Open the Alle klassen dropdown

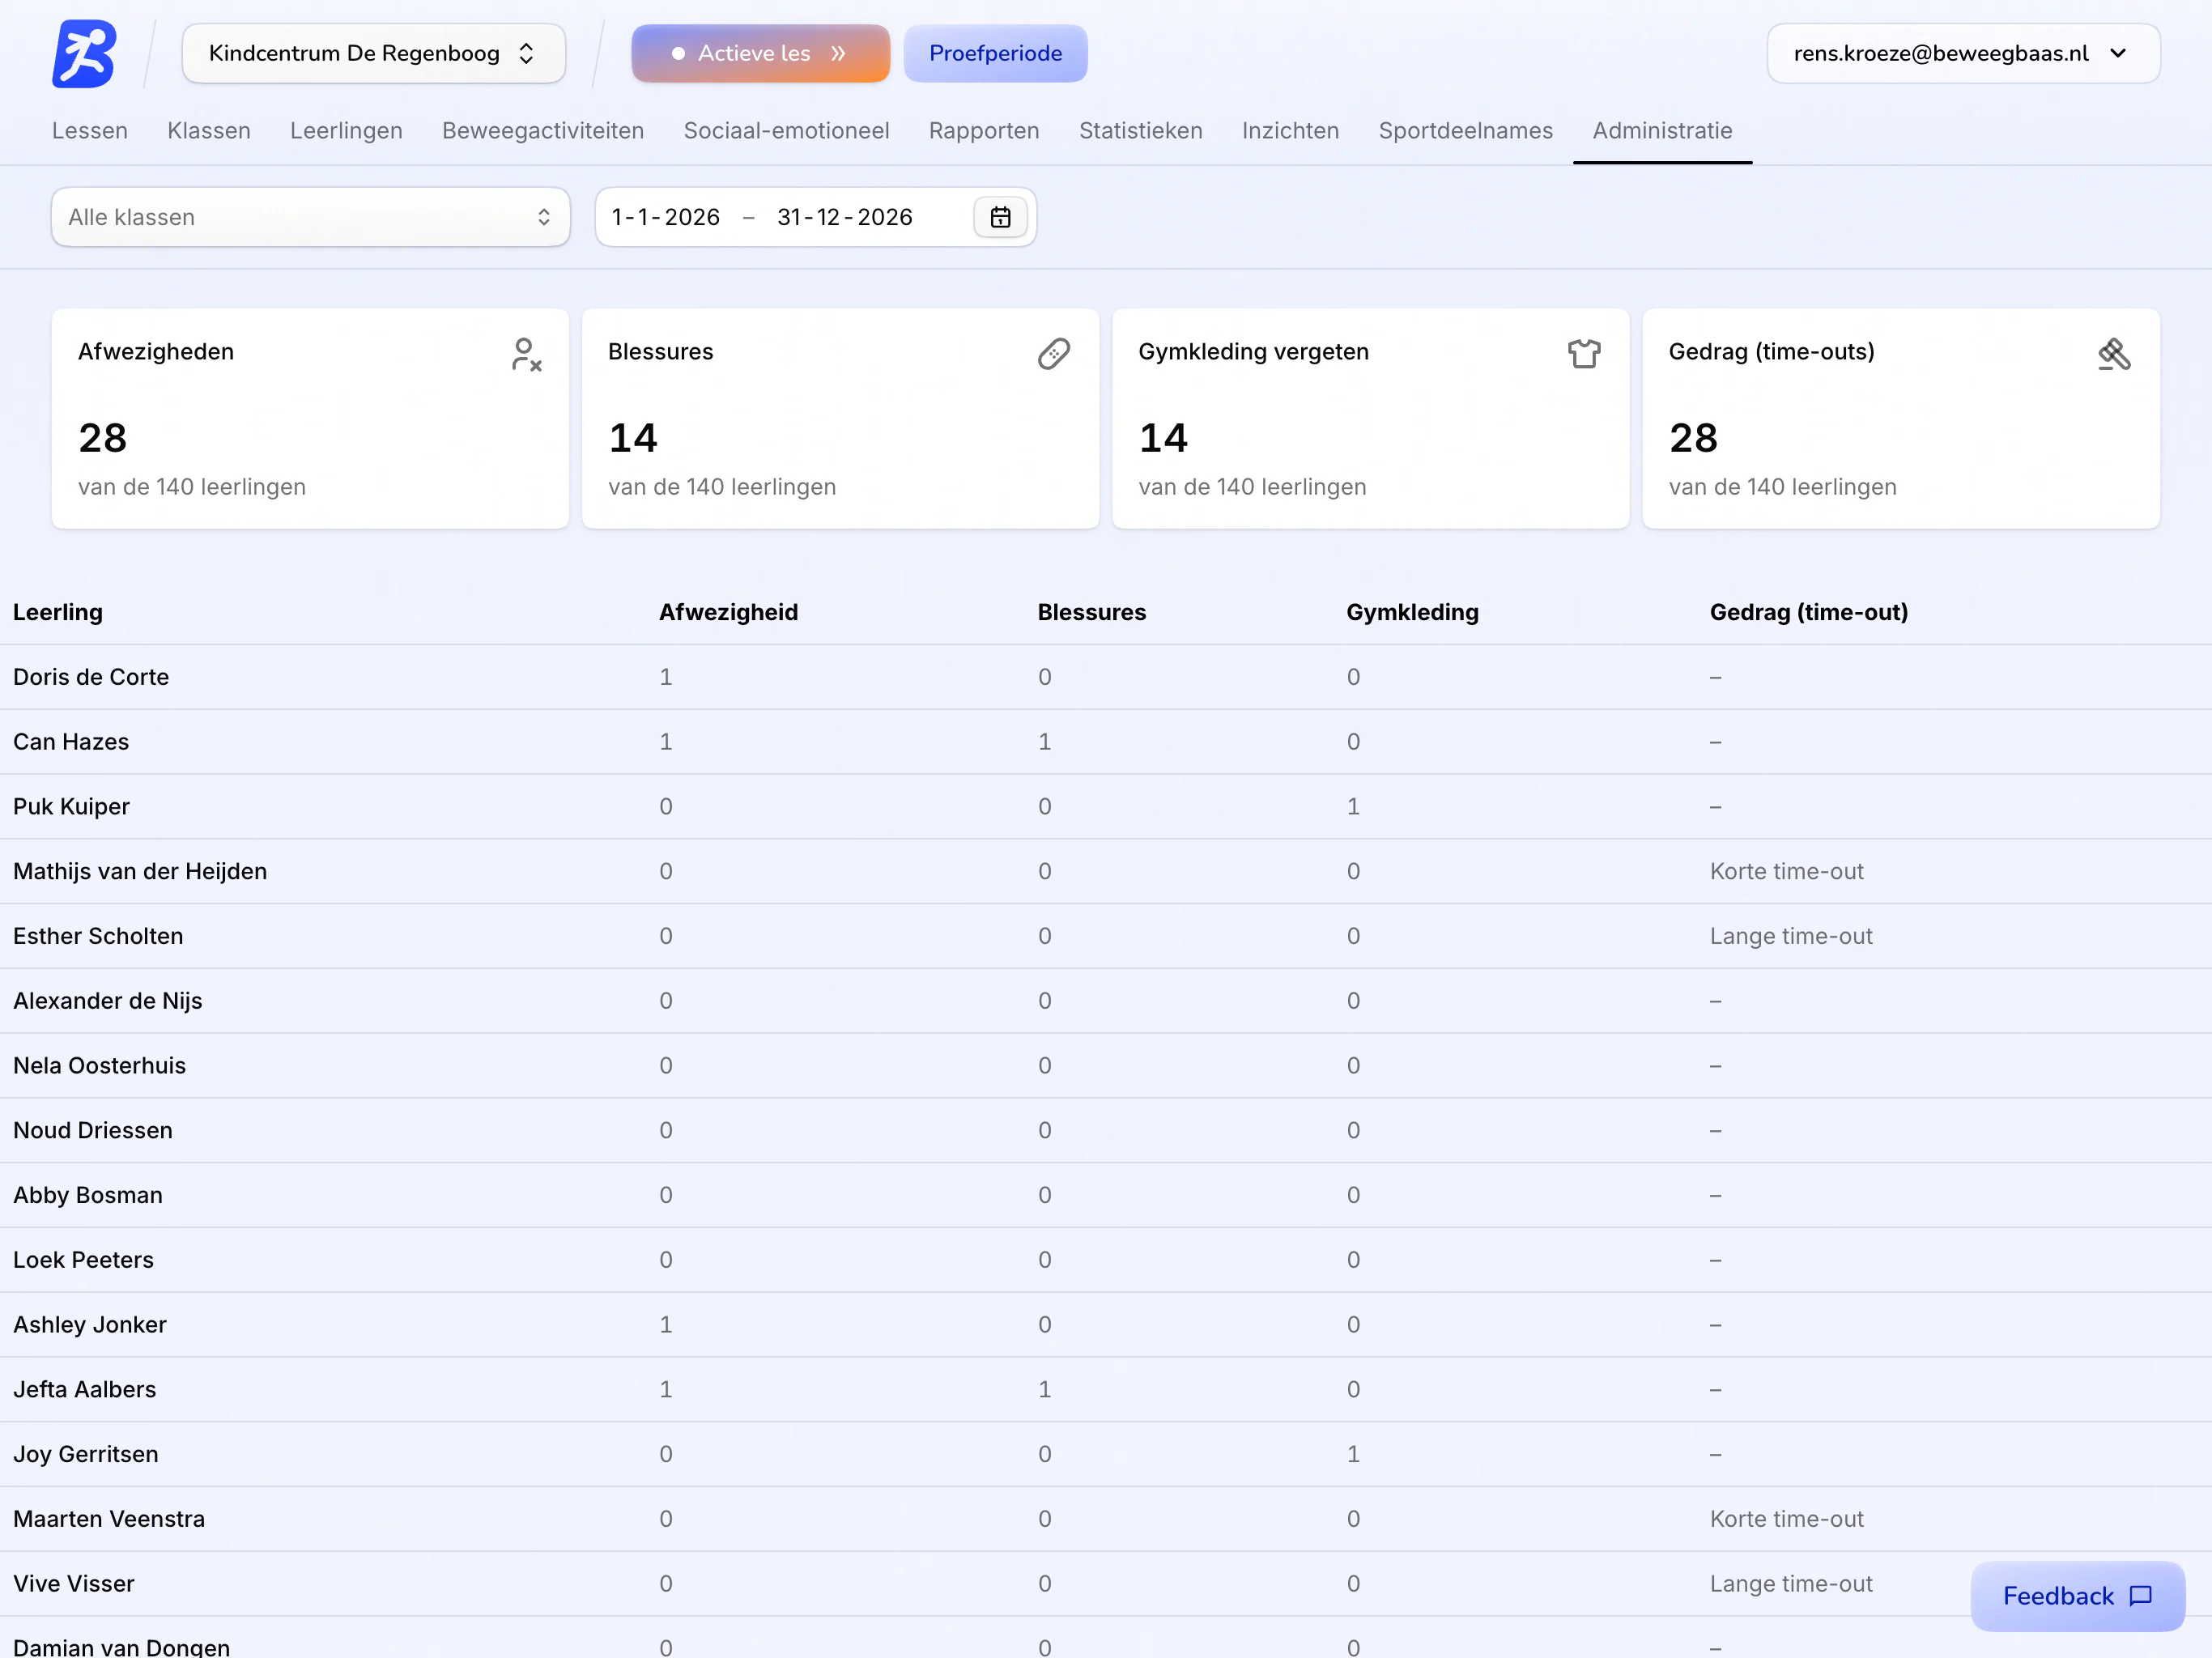pos(311,217)
